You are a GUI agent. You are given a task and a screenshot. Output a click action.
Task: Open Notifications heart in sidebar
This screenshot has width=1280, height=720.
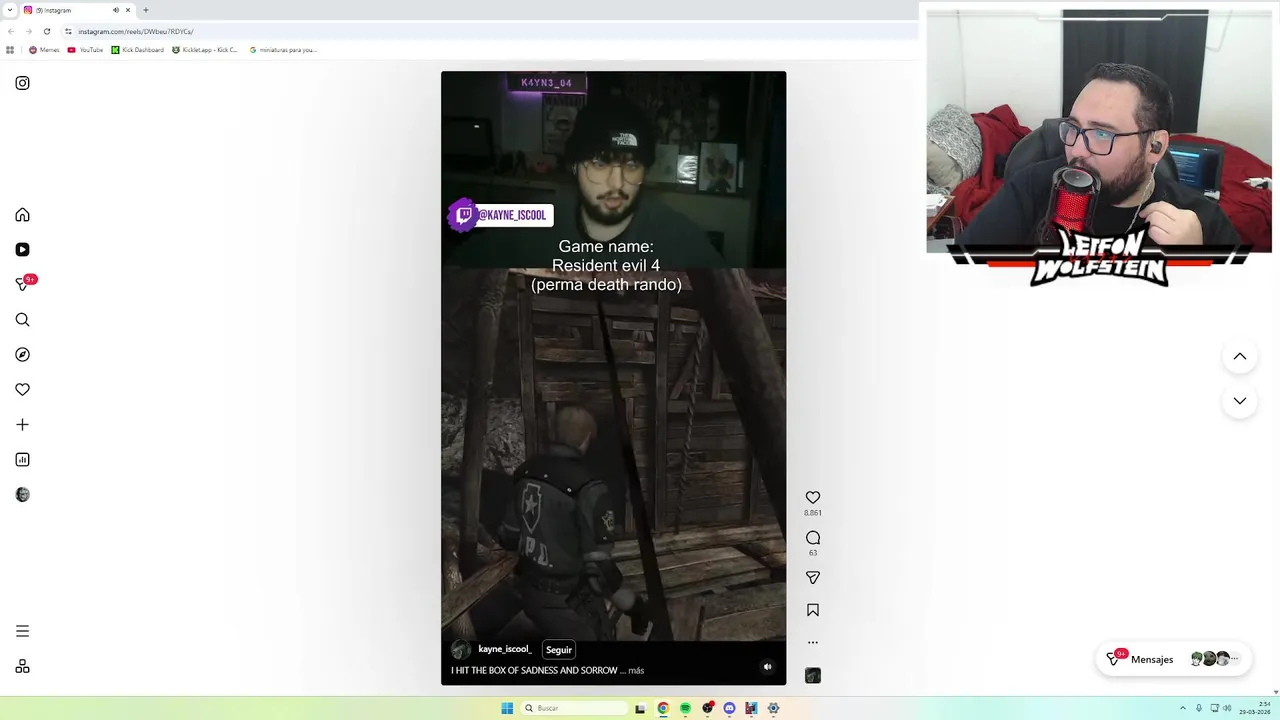tap(22, 390)
